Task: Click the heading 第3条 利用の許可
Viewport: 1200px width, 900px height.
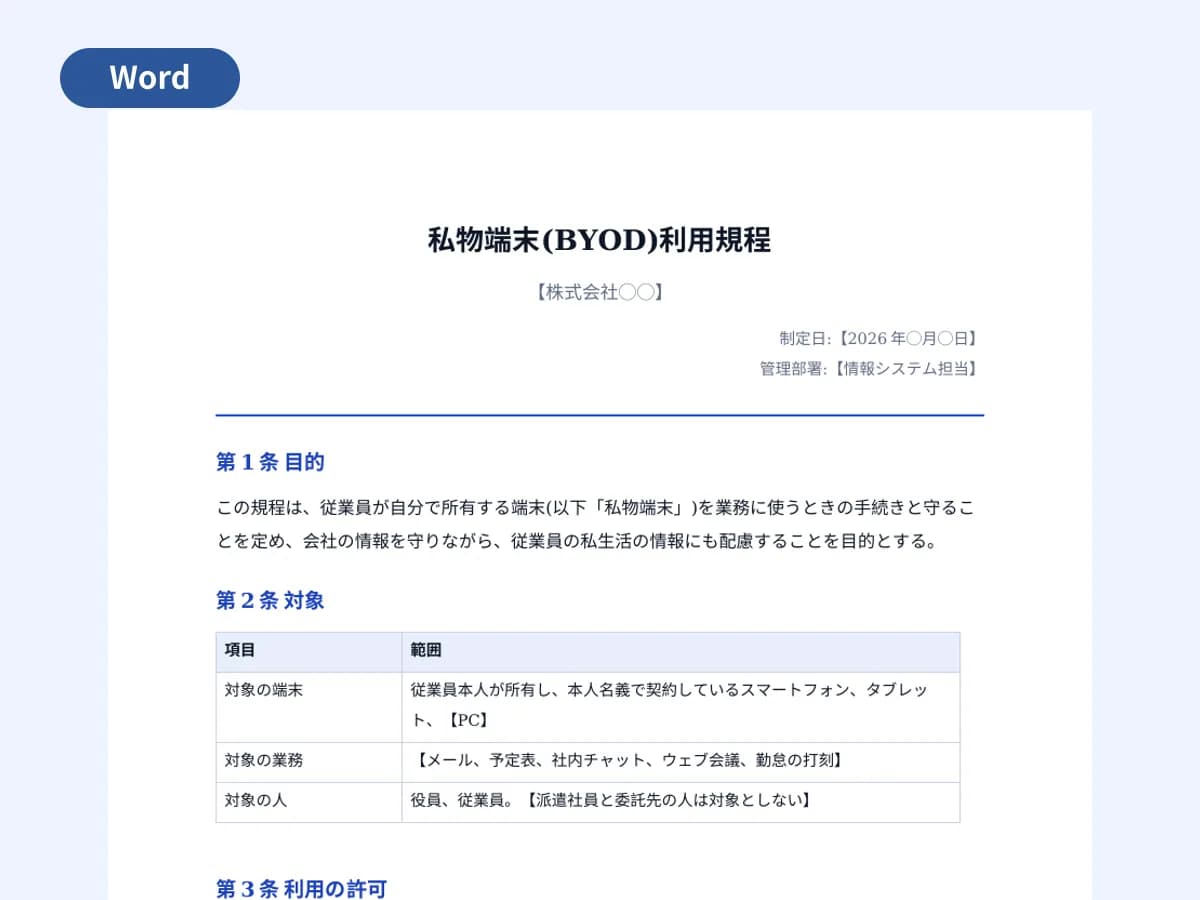Action: (x=302, y=889)
